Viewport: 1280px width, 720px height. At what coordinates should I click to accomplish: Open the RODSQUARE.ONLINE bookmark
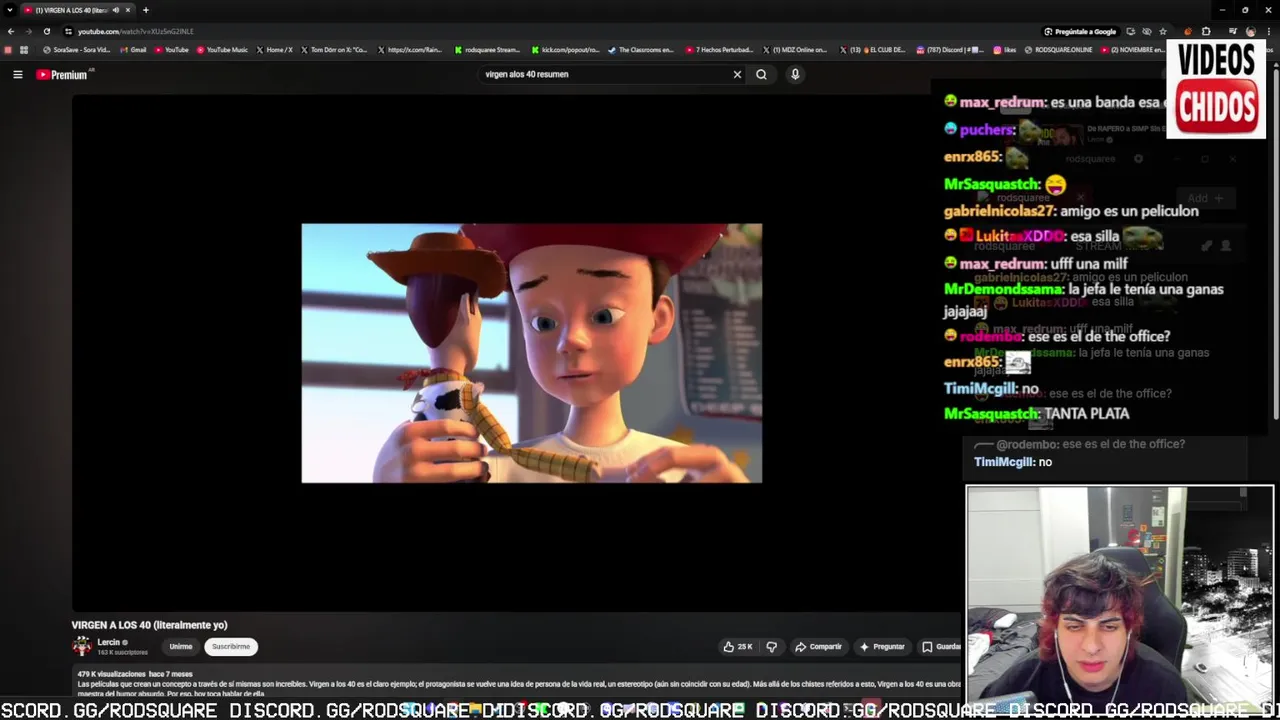1059,50
